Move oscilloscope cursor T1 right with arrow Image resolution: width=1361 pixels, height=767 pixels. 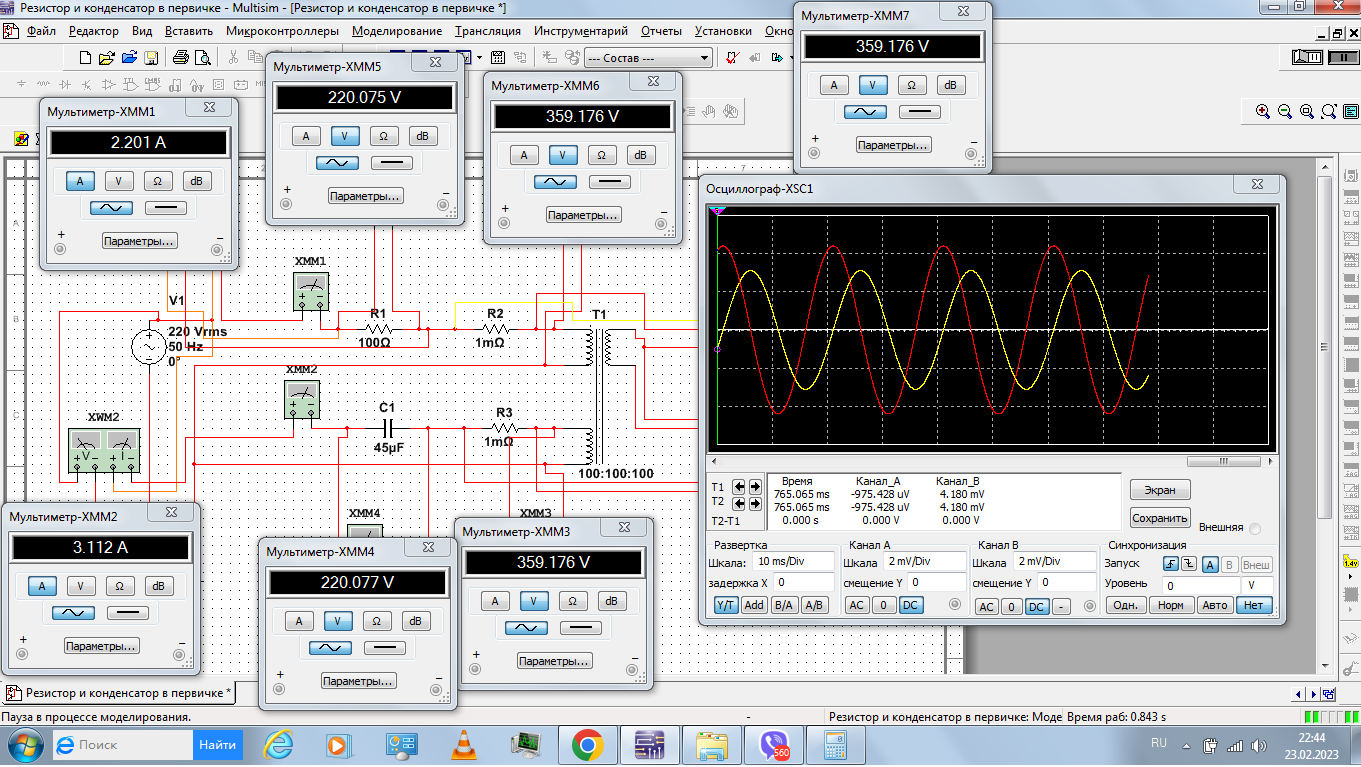(753, 486)
